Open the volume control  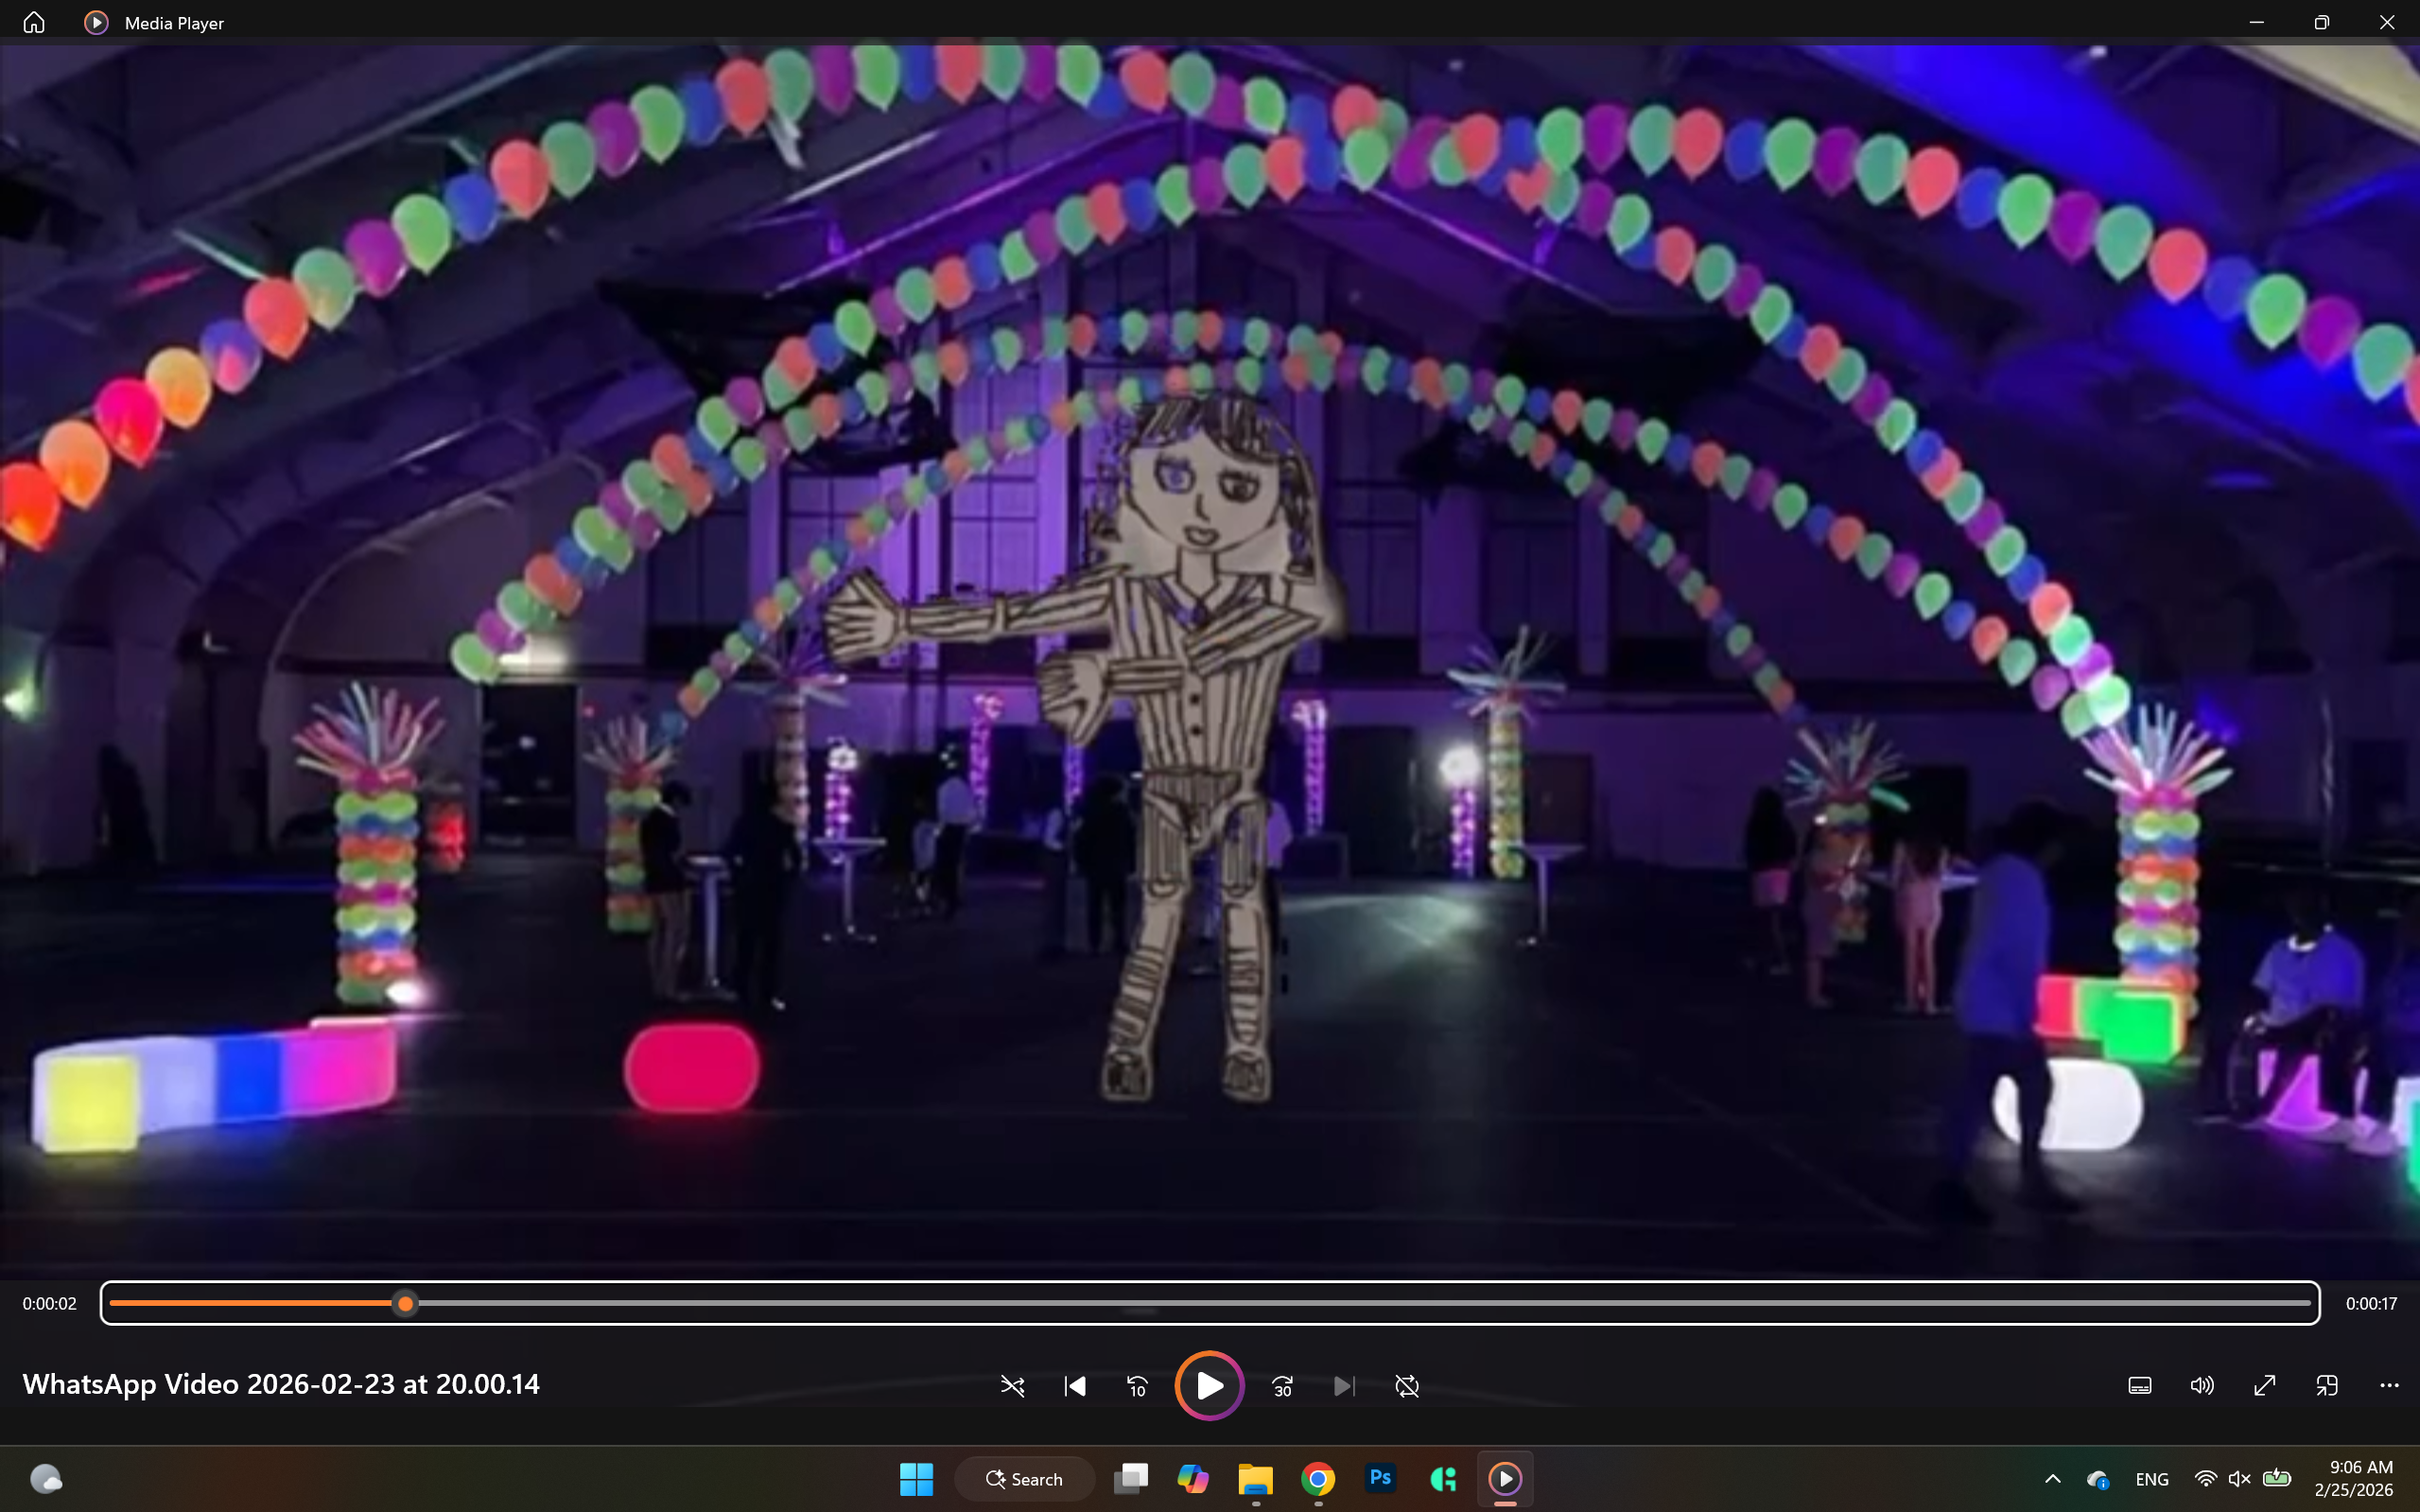pyautogui.click(x=2201, y=1386)
